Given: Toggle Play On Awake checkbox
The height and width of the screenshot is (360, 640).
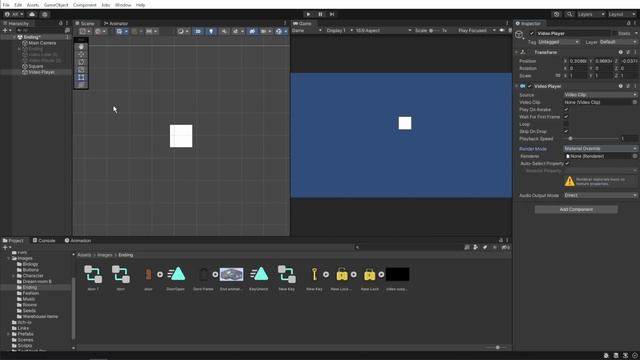Looking at the screenshot, I should click(566, 109).
